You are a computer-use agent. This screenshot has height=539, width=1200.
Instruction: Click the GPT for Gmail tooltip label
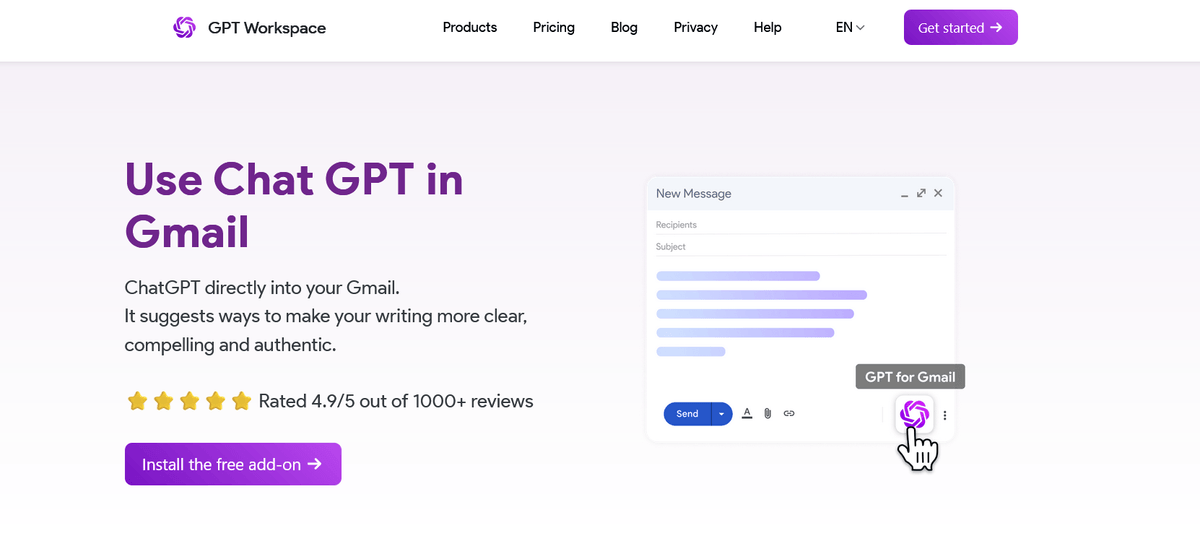pyautogui.click(x=910, y=377)
